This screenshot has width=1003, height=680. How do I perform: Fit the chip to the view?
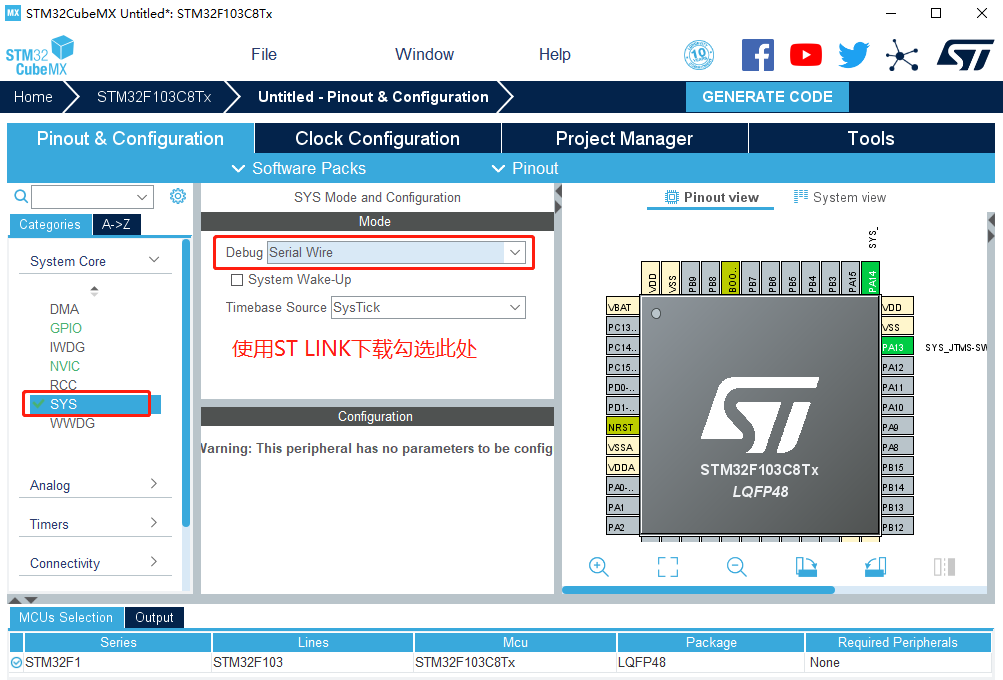tap(668, 567)
